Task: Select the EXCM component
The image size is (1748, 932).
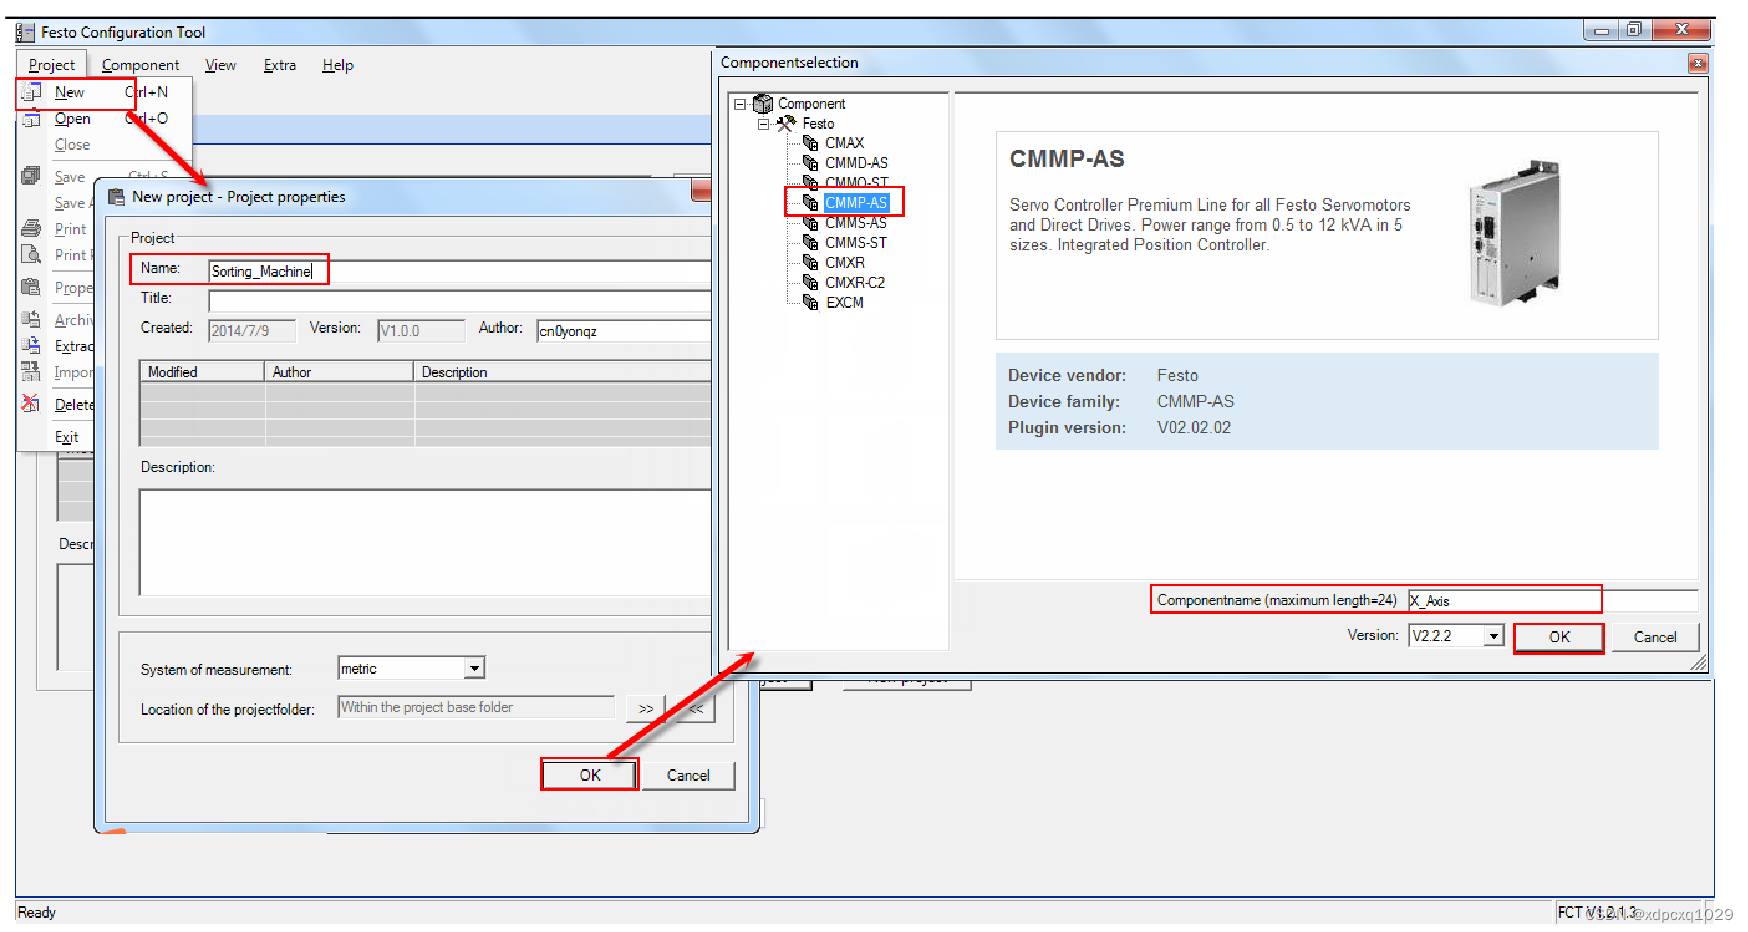Action: [x=844, y=302]
